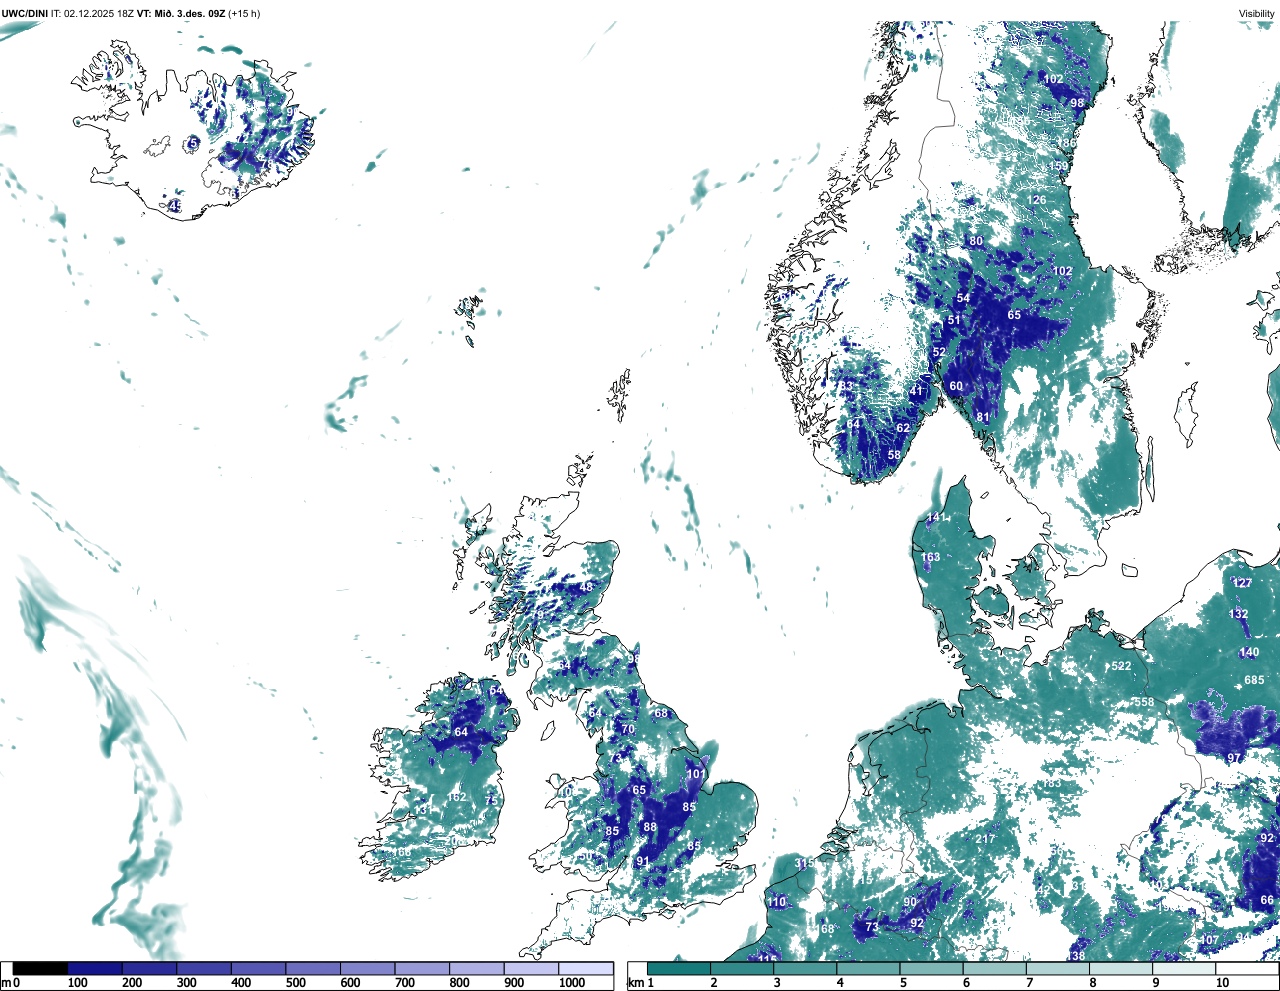Click the visibility value '66' at right map edge
This screenshot has width=1280, height=991.
[1267, 900]
